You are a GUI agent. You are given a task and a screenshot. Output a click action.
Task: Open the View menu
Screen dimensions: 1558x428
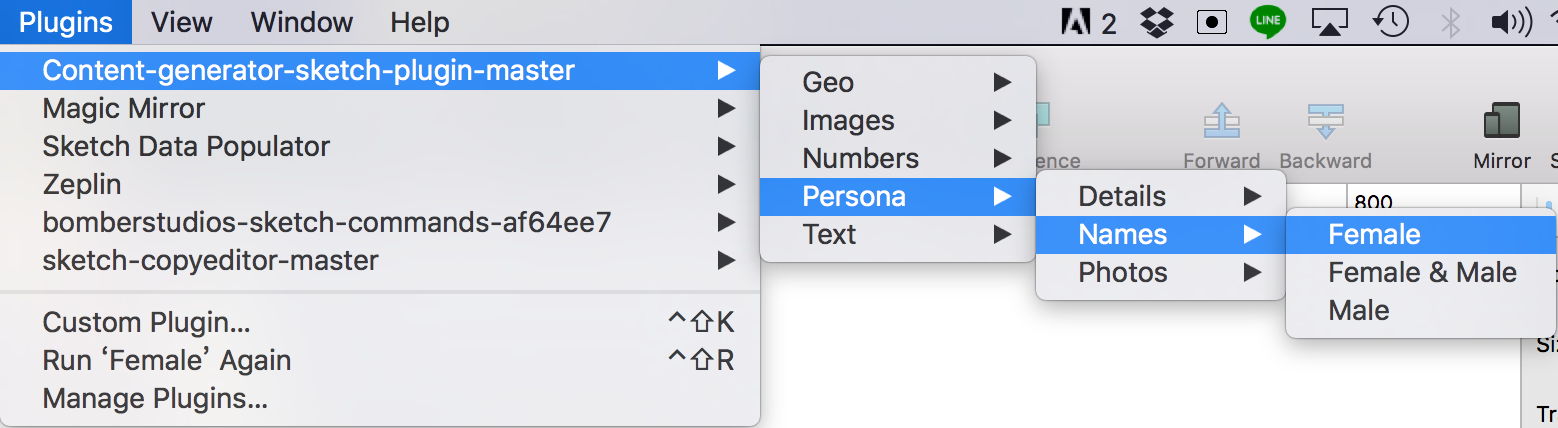182,22
